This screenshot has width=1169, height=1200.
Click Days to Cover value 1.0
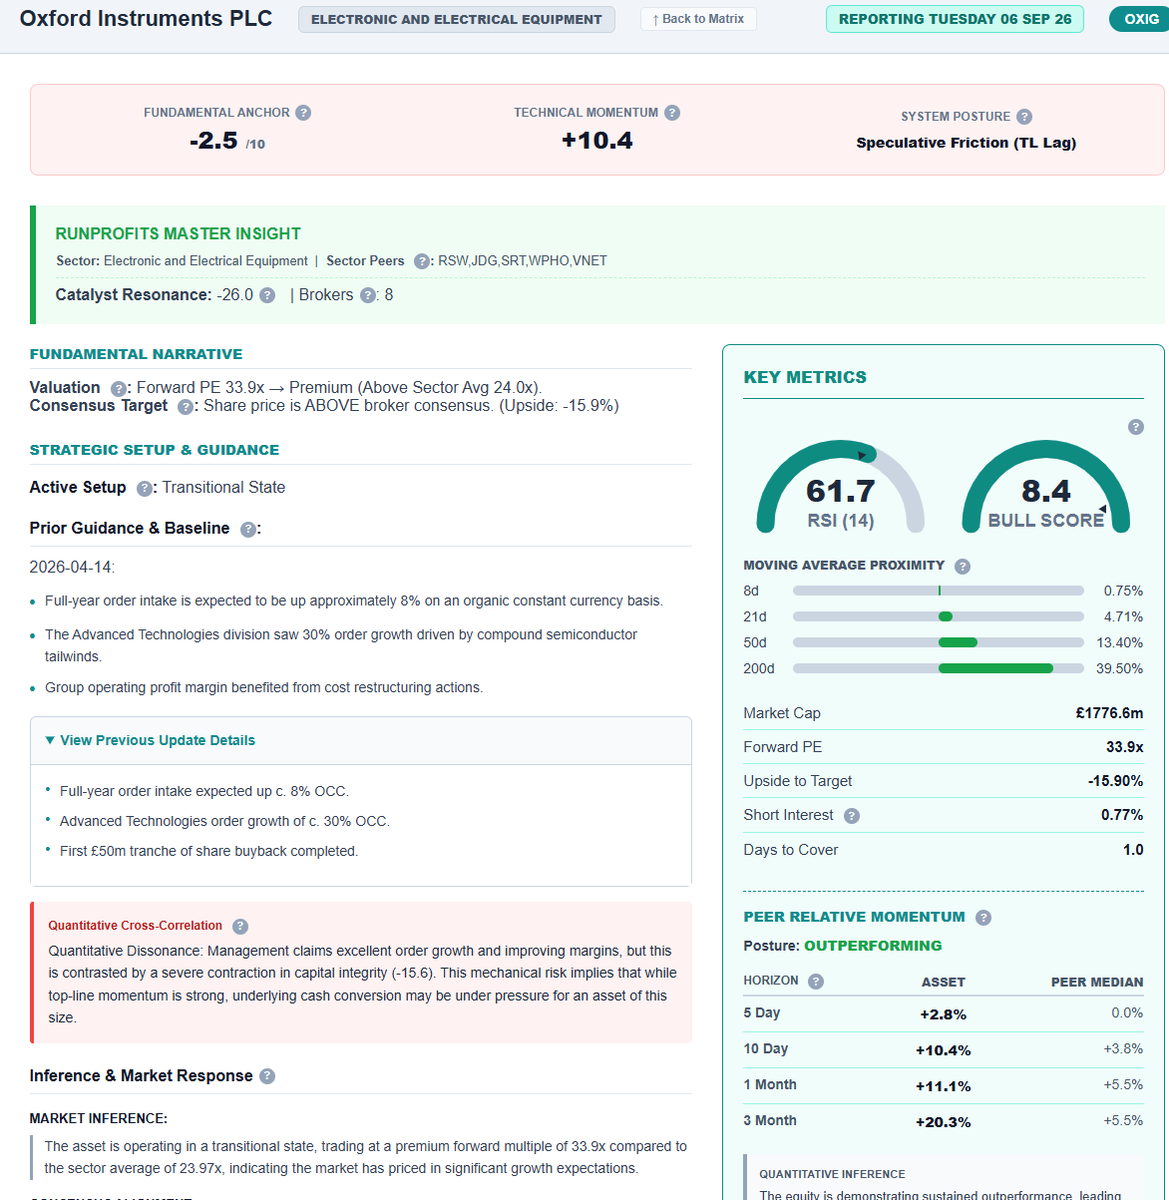[1133, 850]
